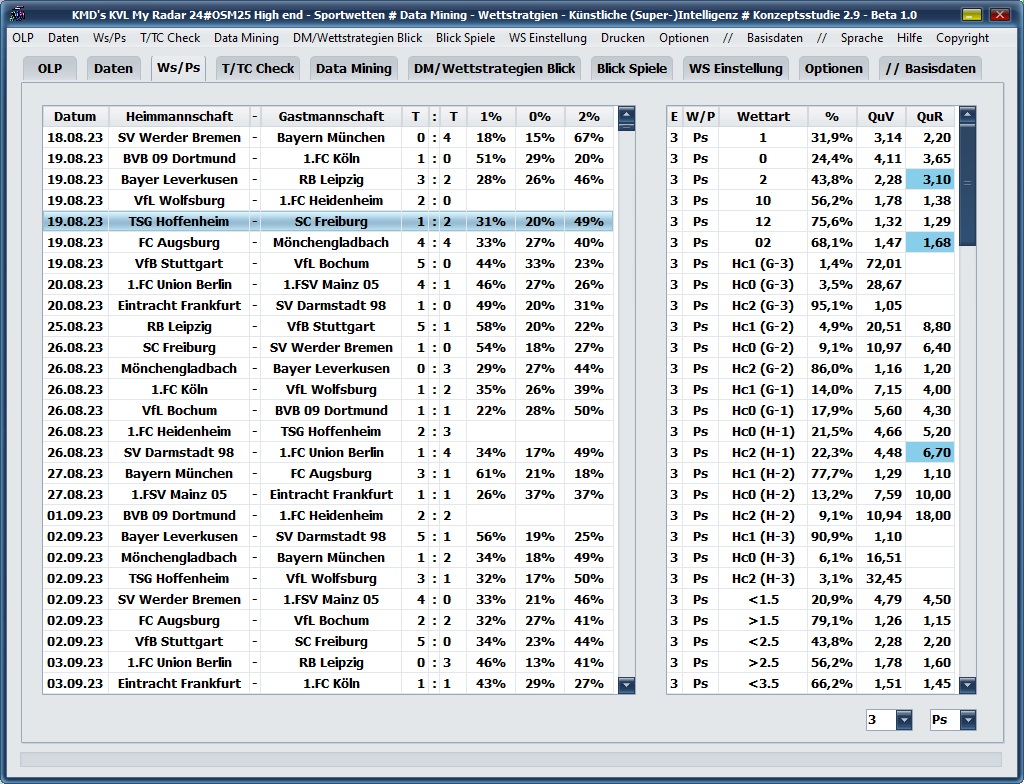
Task: Select the BVB 09 Dortmund vs 1.FC Köln row
Action: tap(328, 159)
